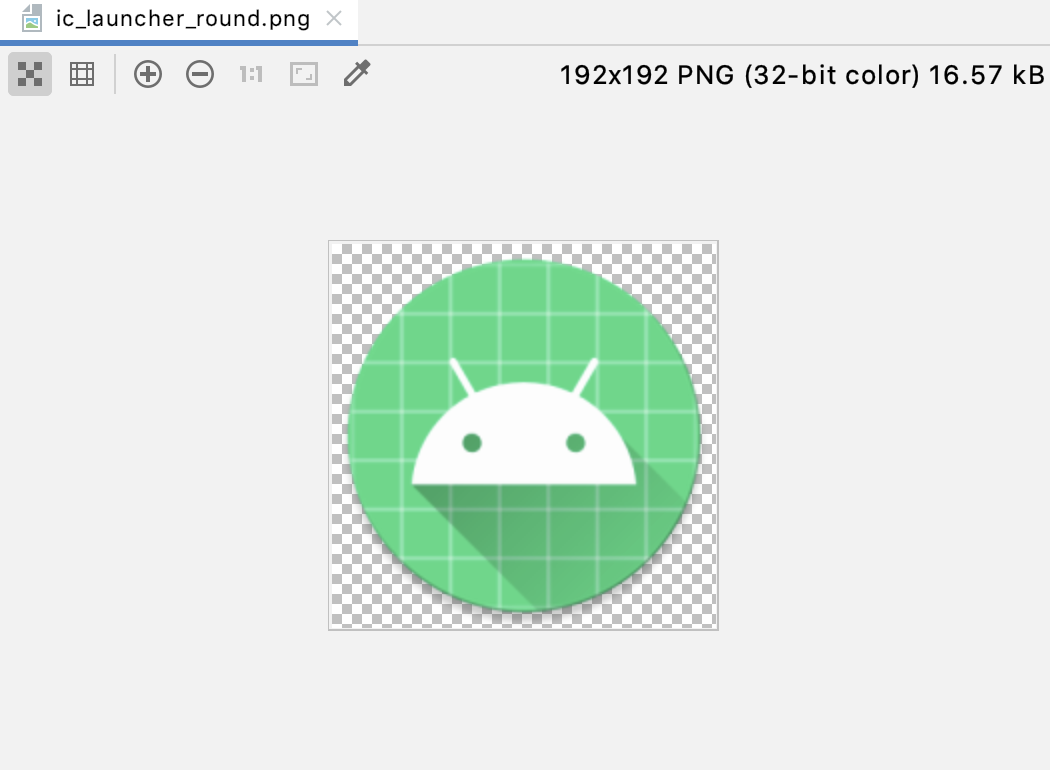Screen dimensions: 1050x770
Task: Zoom in on the launcher icon
Action: coord(147,74)
